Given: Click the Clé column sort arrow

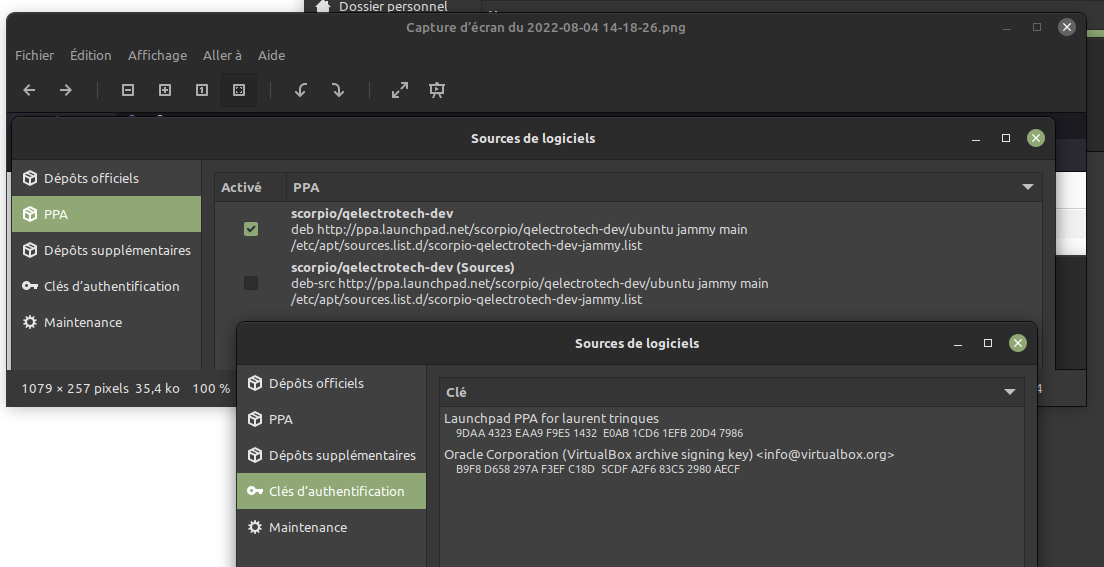Looking at the screenshot, I should click(1010, 393).
